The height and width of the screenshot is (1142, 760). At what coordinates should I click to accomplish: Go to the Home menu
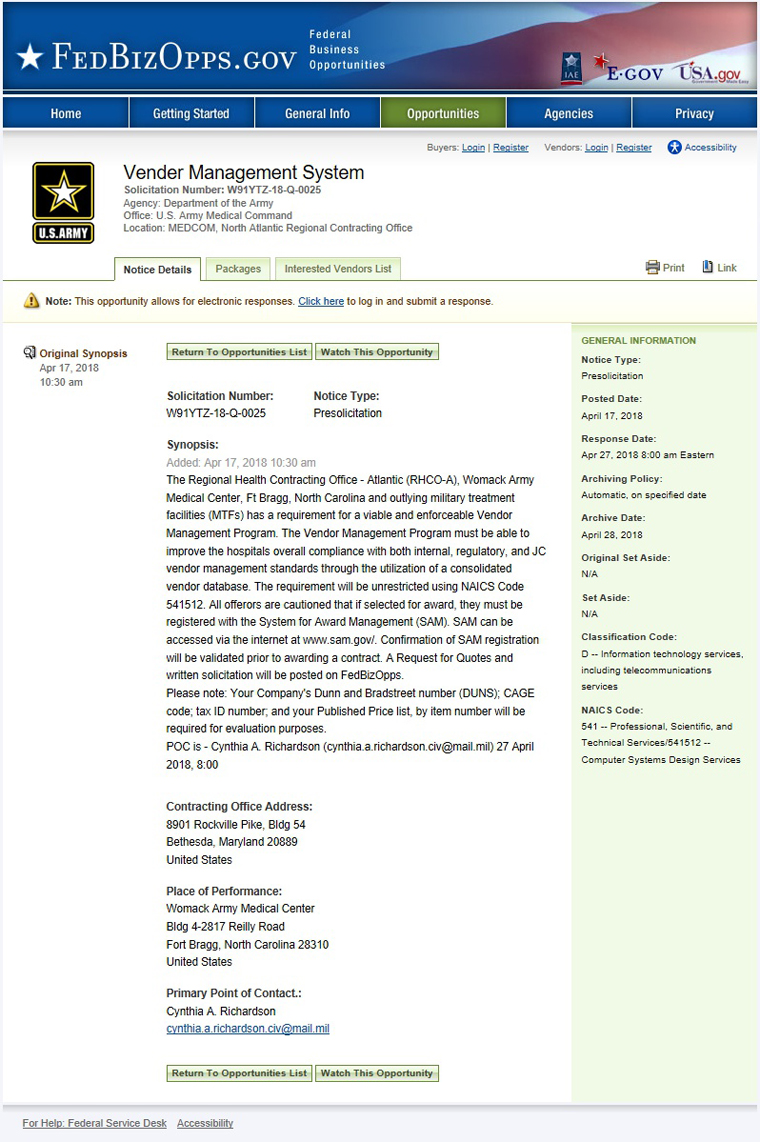coord(66,114)
